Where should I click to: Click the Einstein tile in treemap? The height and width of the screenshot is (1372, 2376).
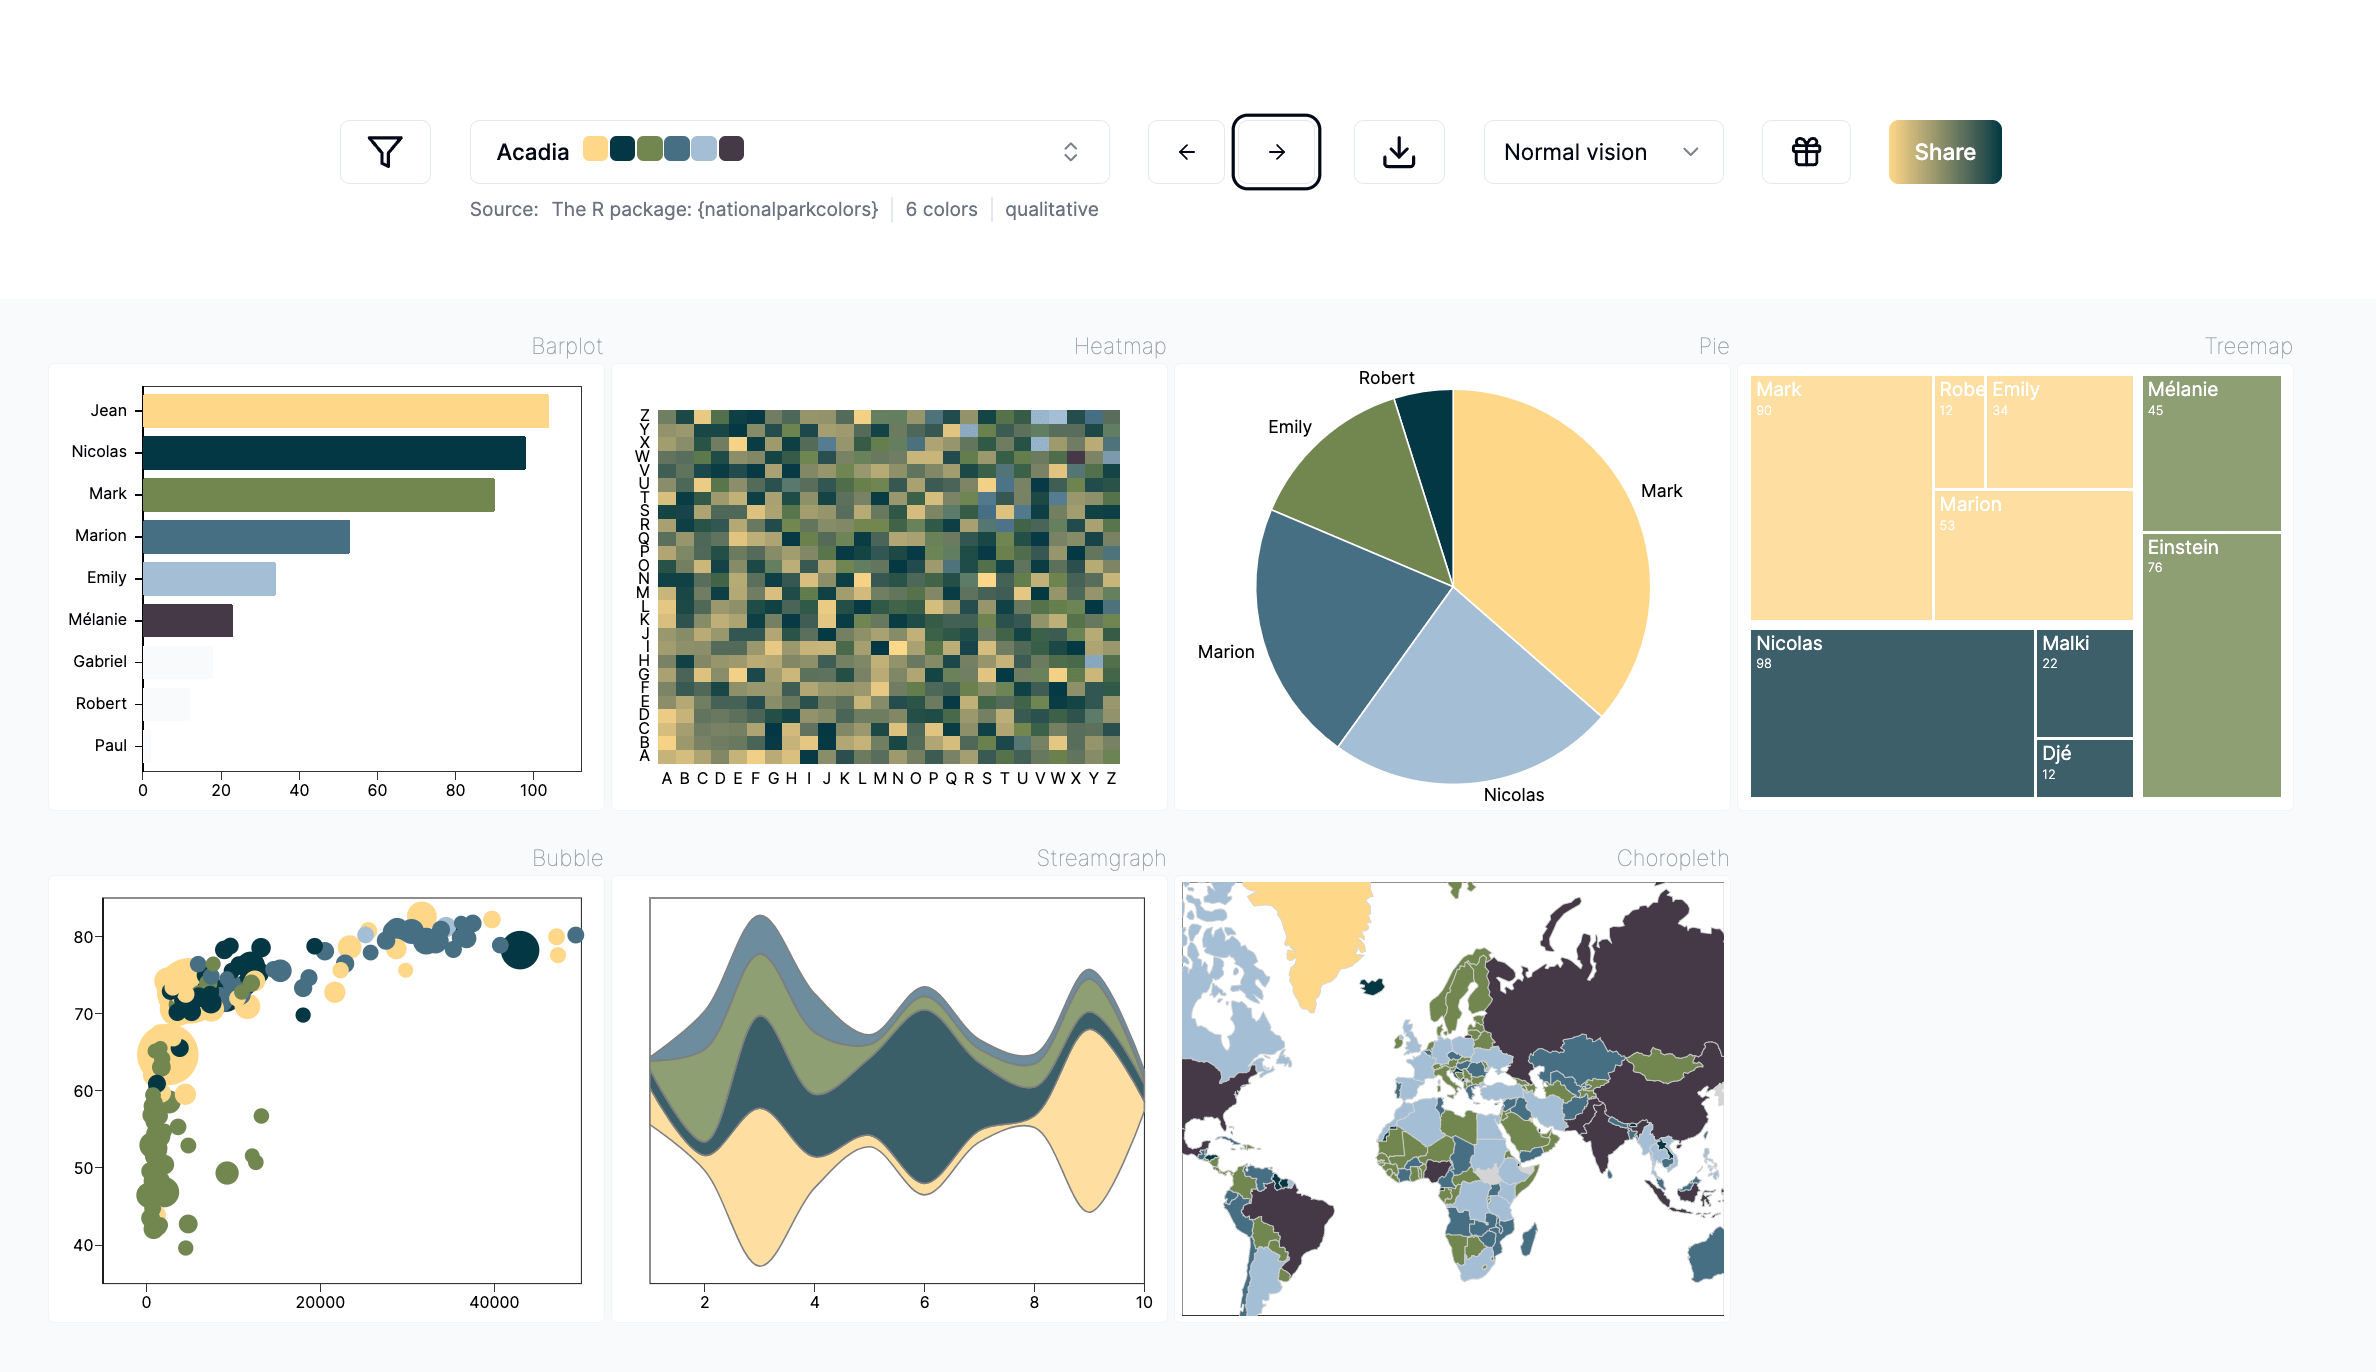pyautogui.click(x=2211, y=670)
